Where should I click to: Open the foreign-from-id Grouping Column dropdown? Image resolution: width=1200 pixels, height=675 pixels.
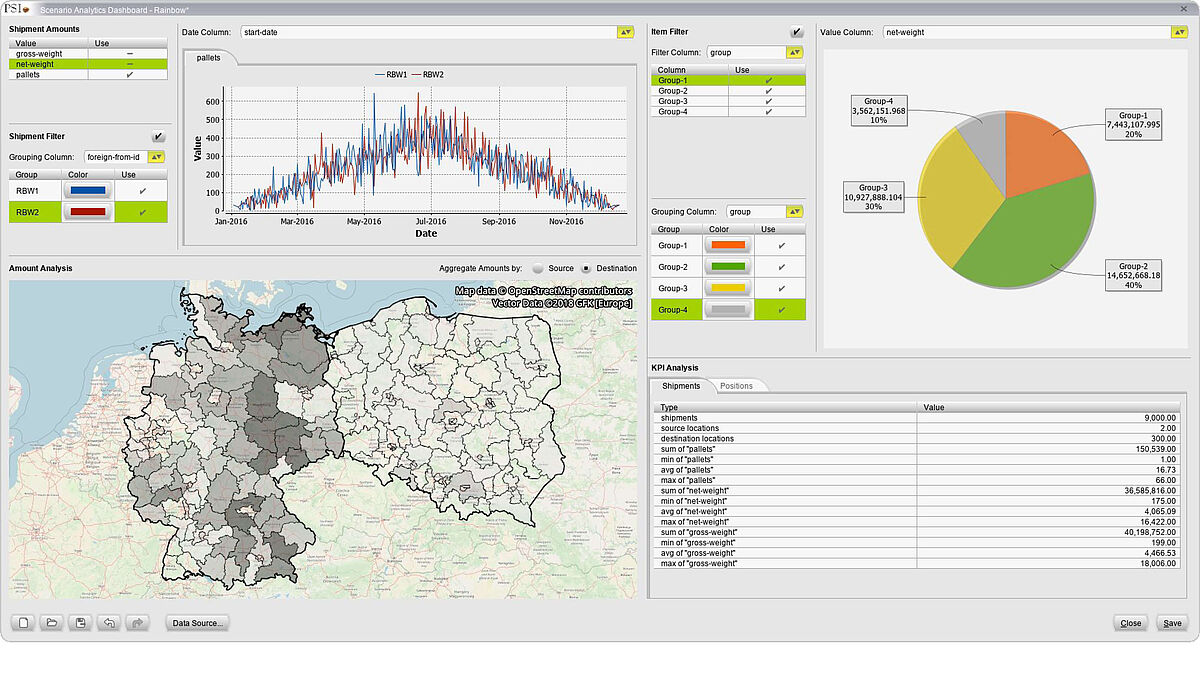[x=156, y=157]
